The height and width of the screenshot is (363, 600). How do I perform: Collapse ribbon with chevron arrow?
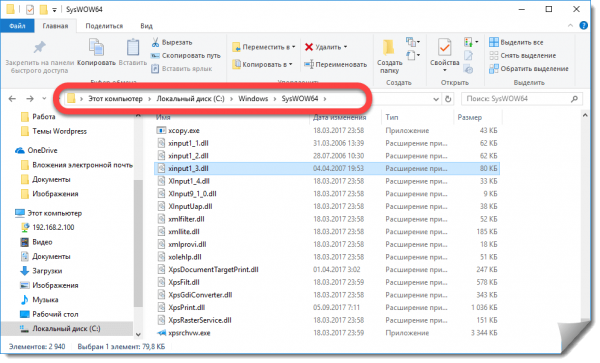pyautogui.click(x=570, y=26)
